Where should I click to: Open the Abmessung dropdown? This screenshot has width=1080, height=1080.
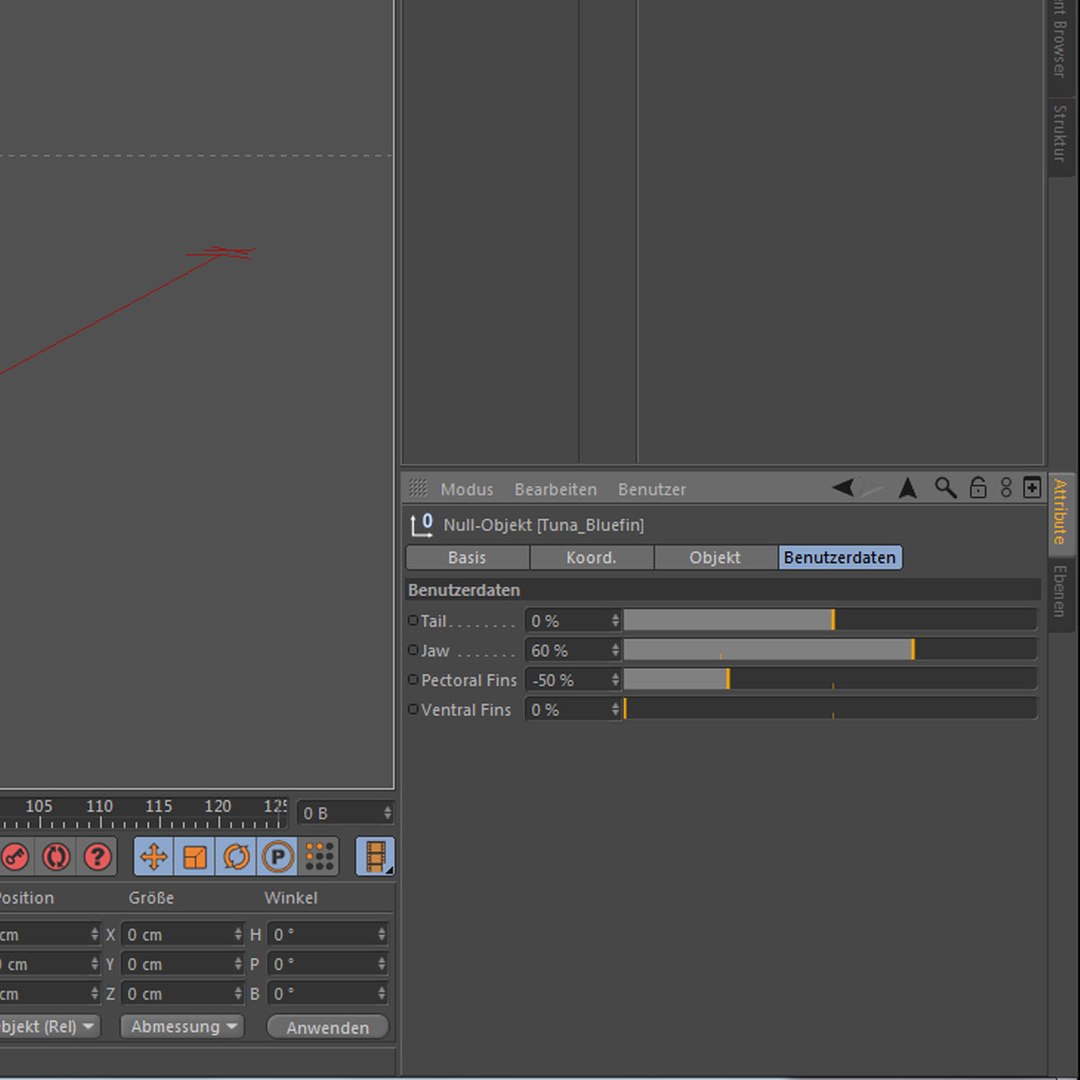coord(183,1026)
